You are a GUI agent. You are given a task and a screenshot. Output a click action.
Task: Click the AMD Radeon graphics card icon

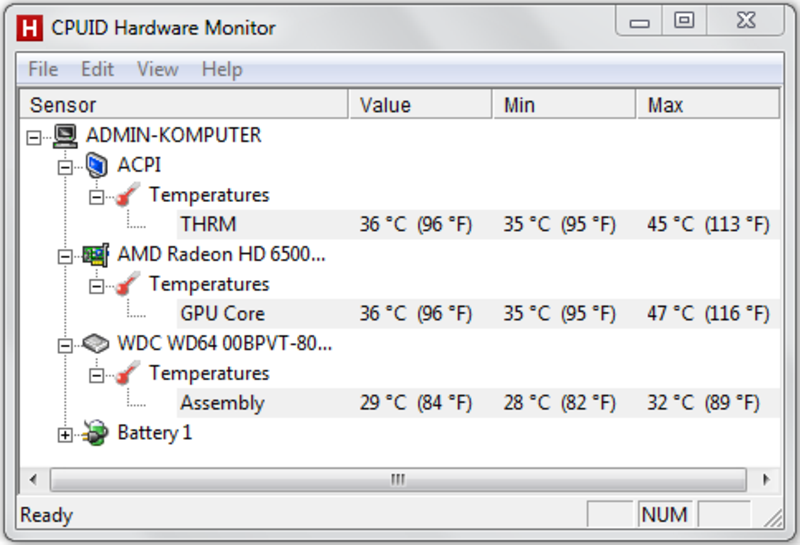(96, 255)
